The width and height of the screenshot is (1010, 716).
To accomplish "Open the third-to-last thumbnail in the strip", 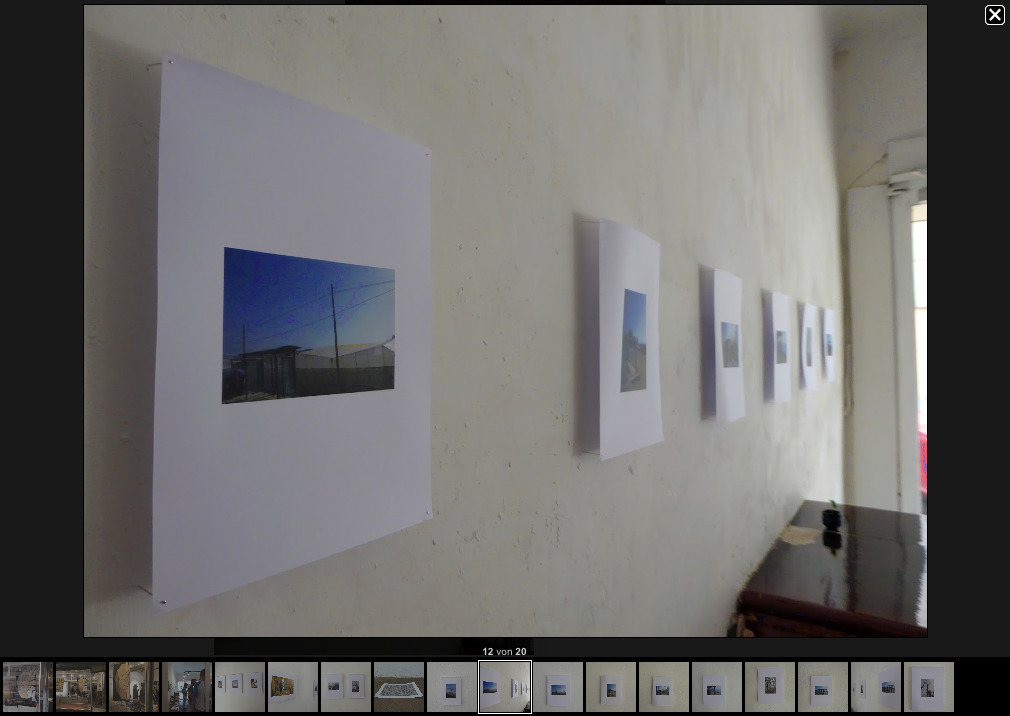I will coord(823,687).
